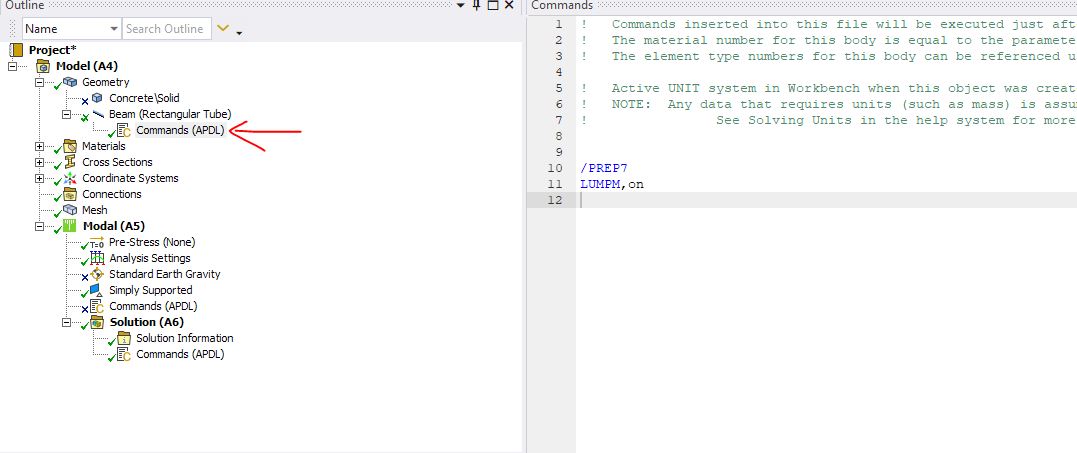This screenshot has height=453, width=1077.
Task: Select Simply Supported tree item
Action: click(x=150, y=290)
